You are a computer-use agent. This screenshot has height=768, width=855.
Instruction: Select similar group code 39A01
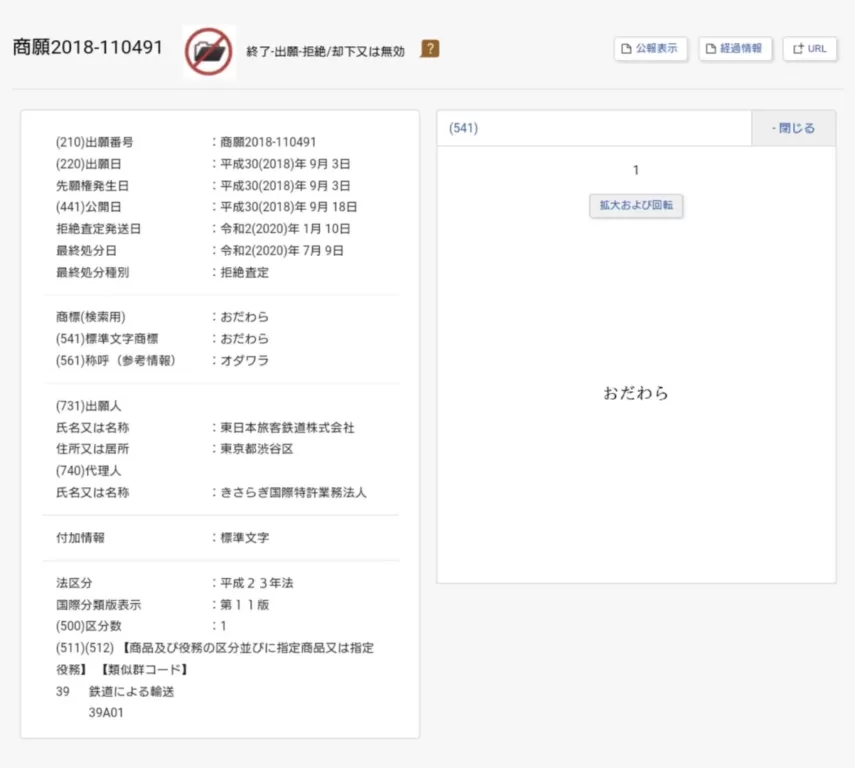(106, 713)
